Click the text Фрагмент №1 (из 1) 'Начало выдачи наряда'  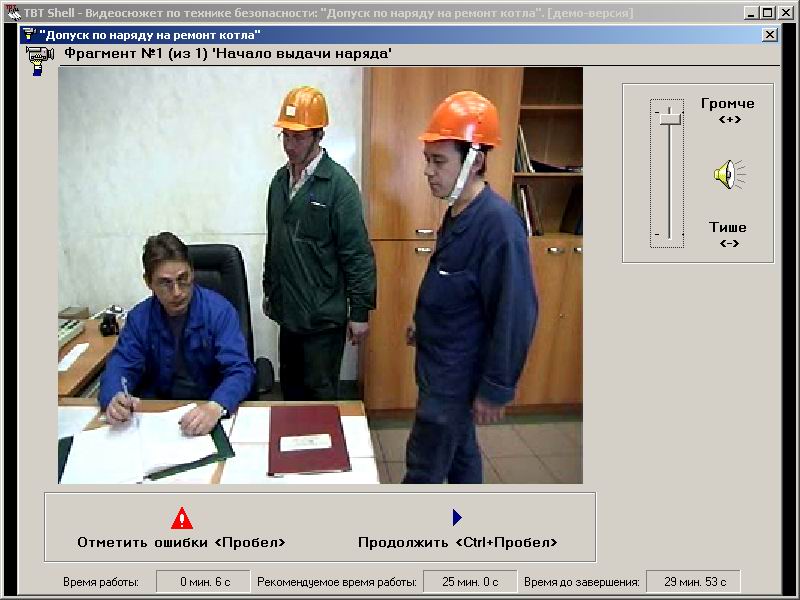point(228,53)
